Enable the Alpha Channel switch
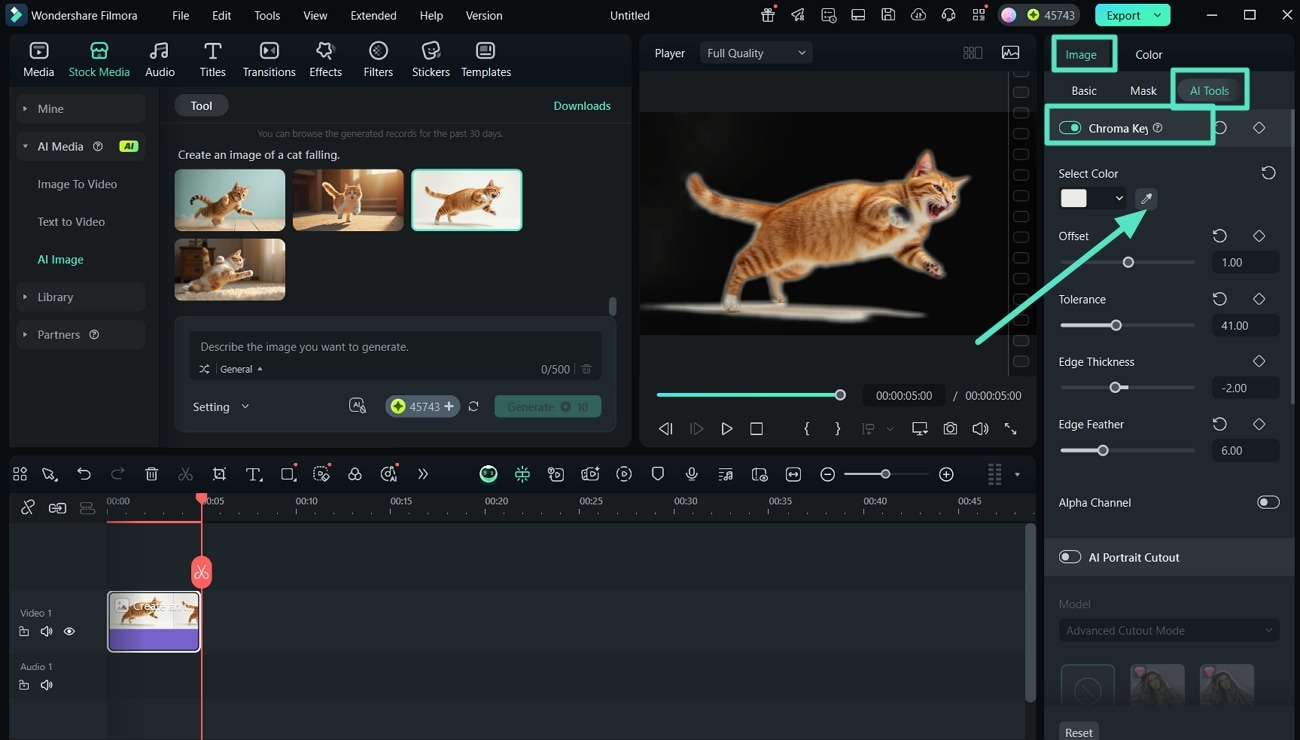Screen dimensions: 1300x740 point(1268,502)
